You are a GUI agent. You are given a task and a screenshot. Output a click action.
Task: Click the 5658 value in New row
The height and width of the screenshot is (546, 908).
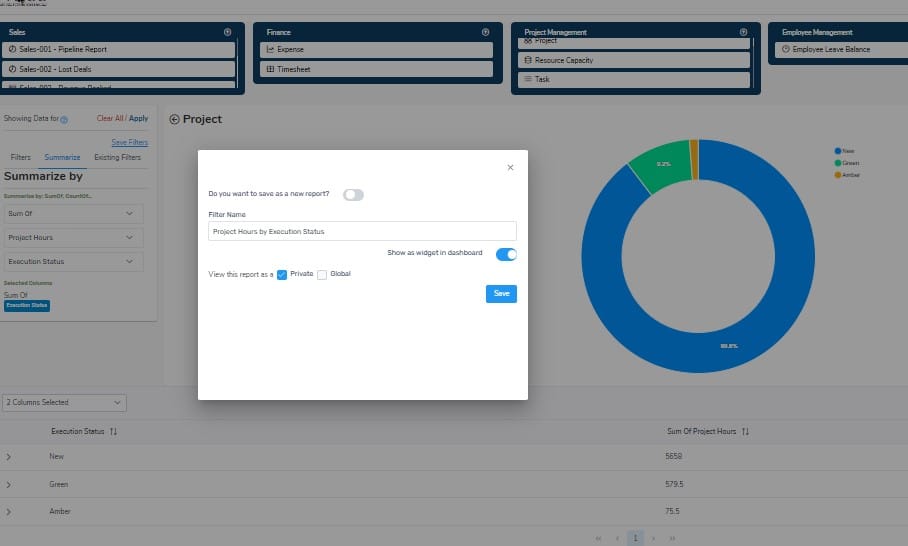tap(673, 456)
